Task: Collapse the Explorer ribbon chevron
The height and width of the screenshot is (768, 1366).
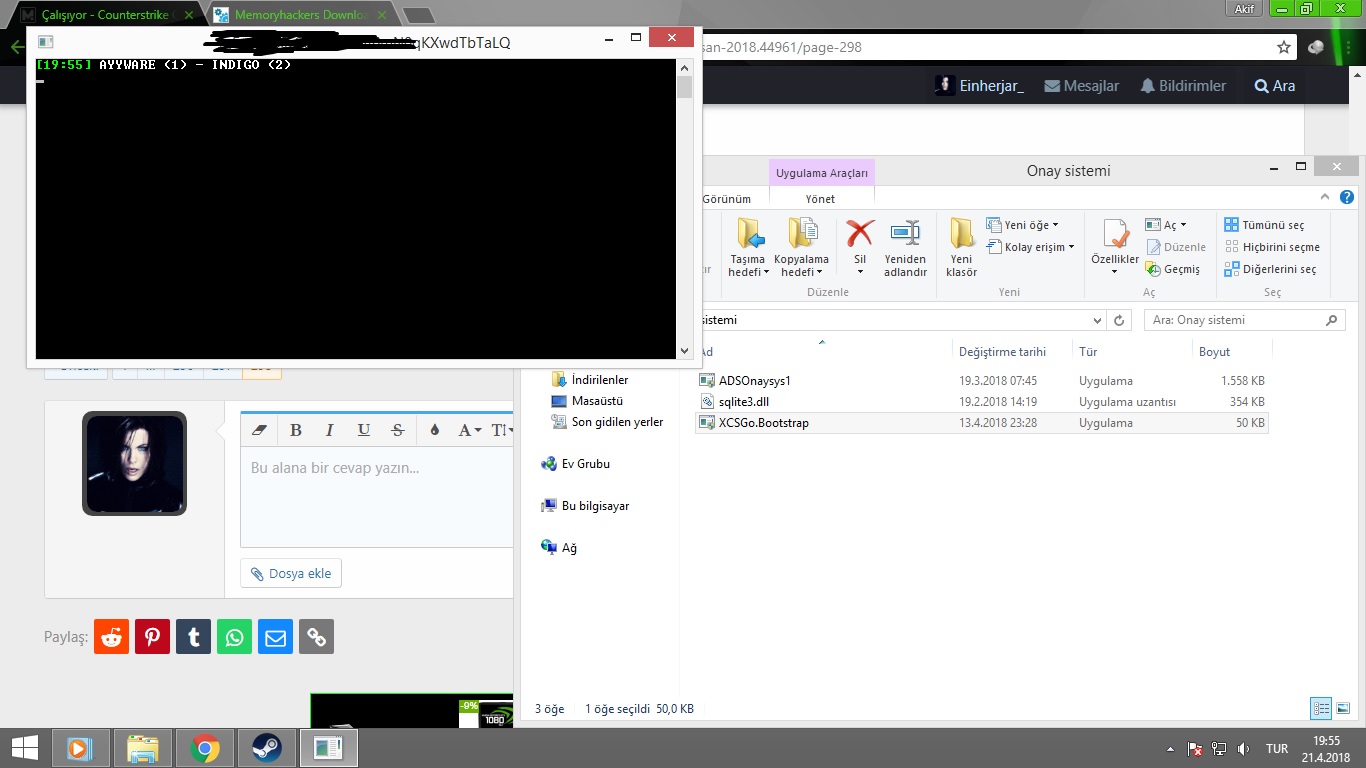Action: [1325, 198]
